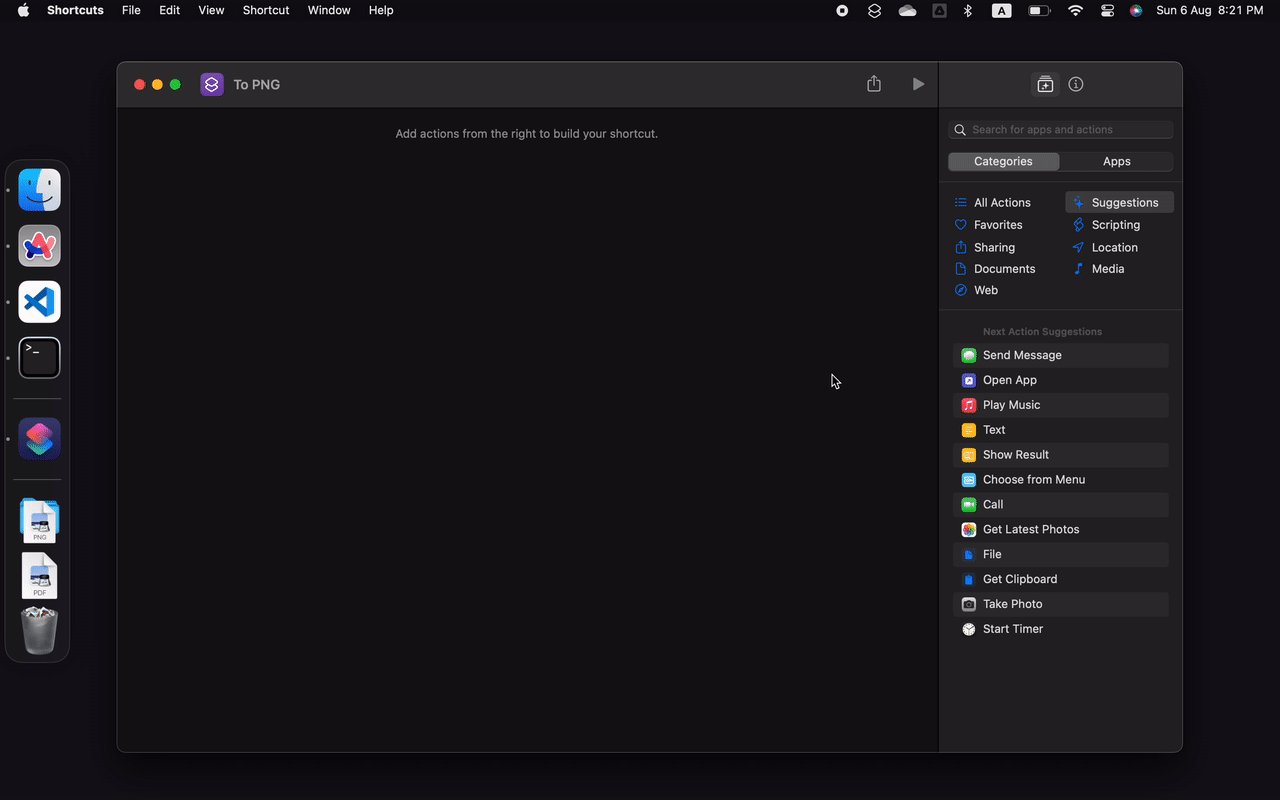Screen dimensions: 1280x800
Task: Select the Web category
Action: pos(985,290)
